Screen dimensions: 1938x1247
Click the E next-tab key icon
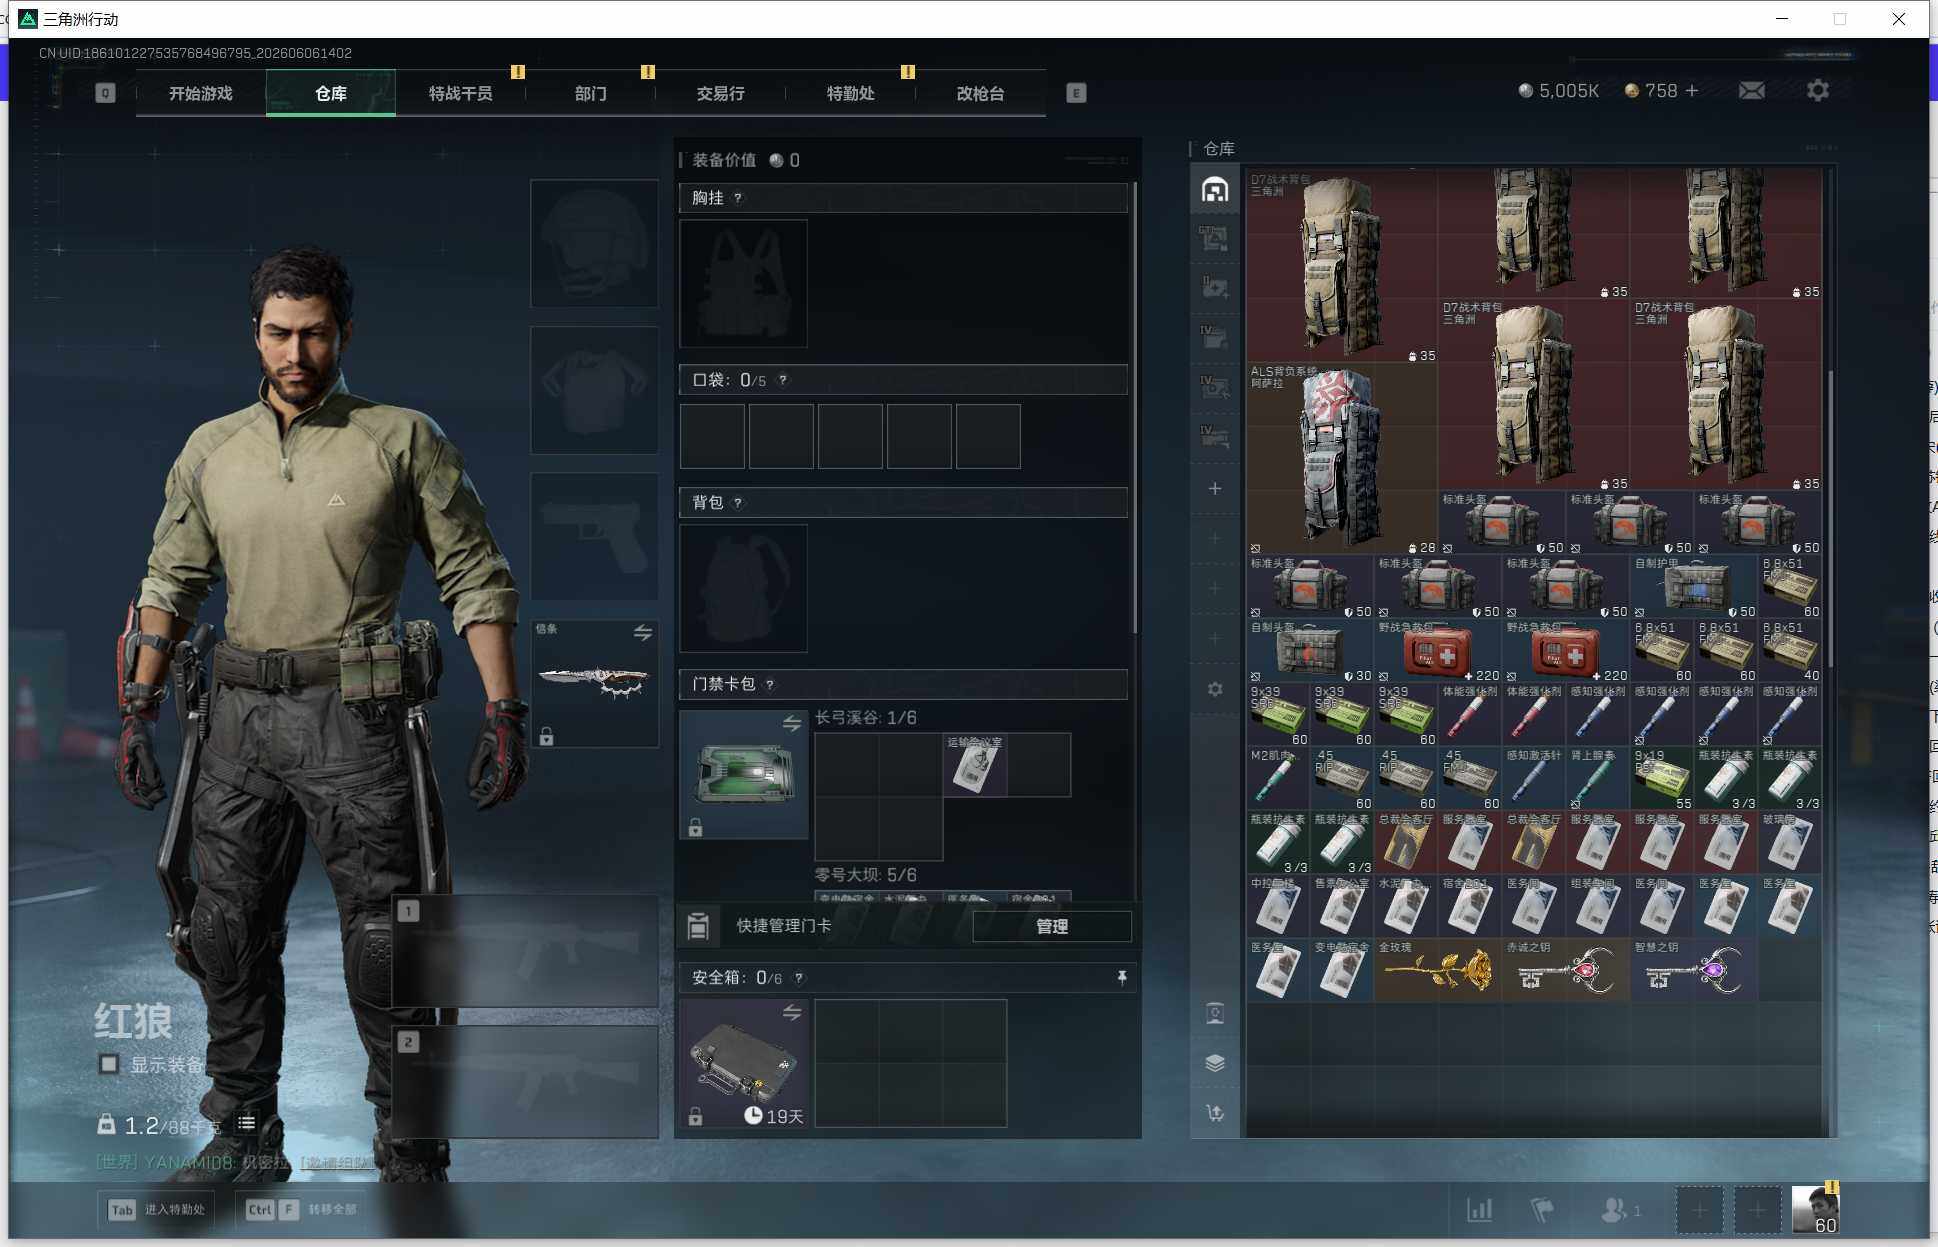click(1076, 93)
